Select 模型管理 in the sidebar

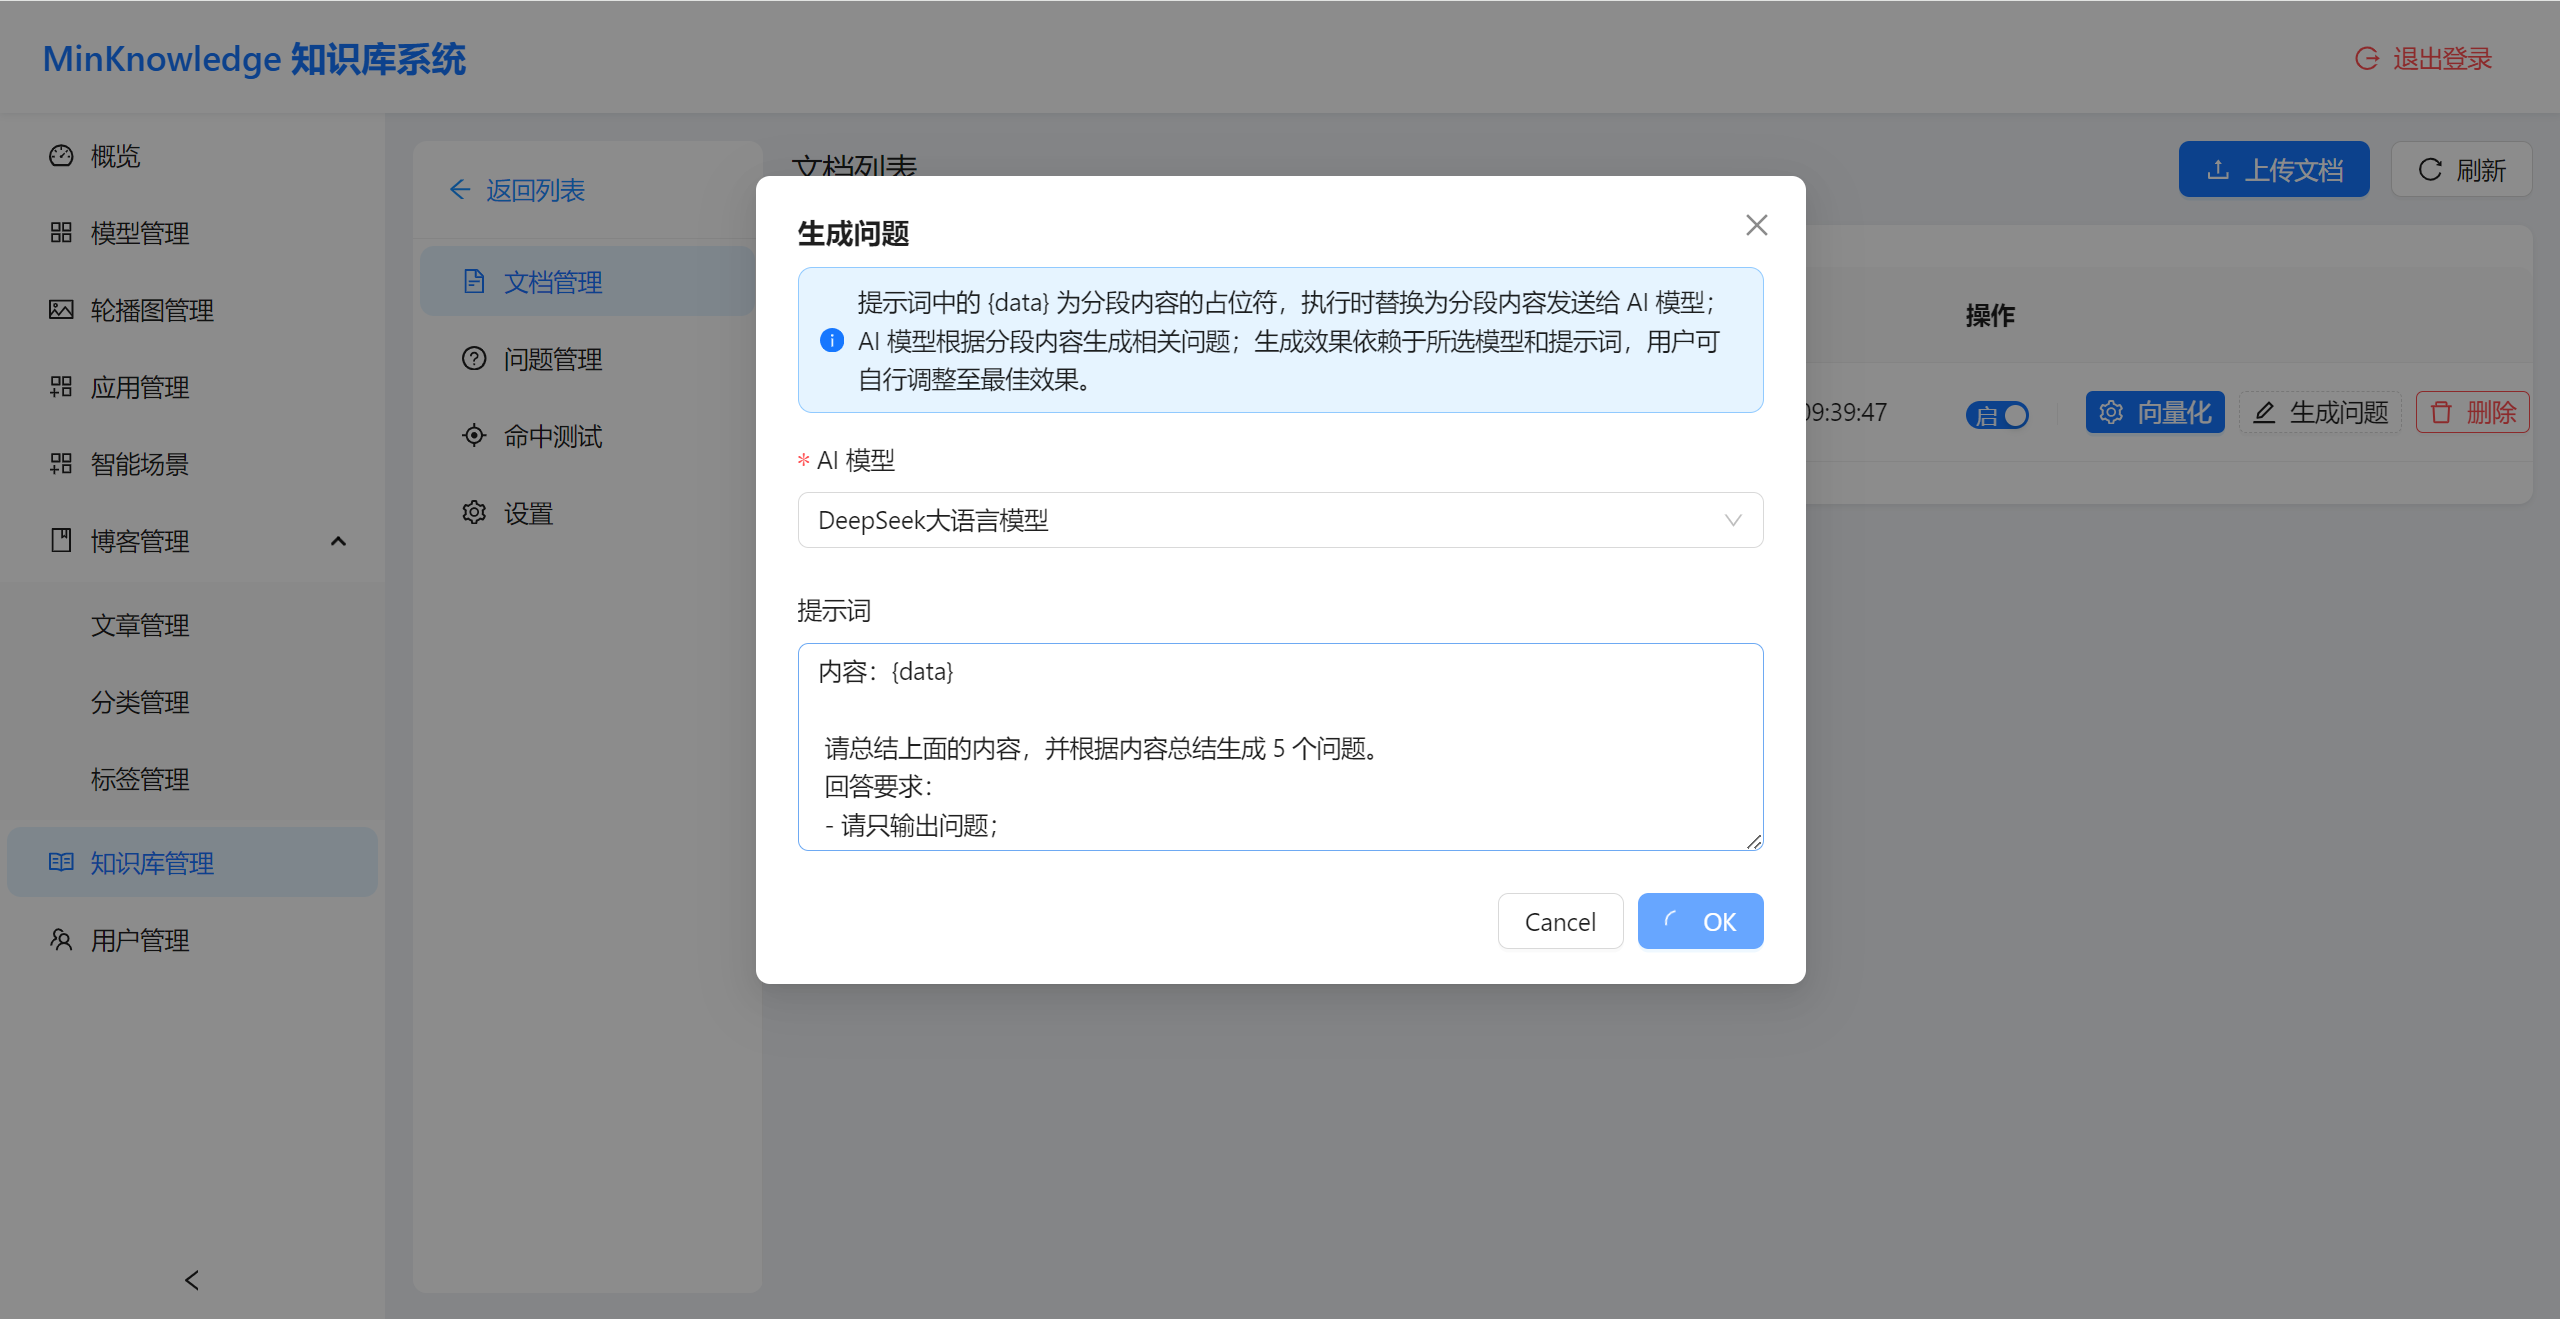[x=138, y=233]
